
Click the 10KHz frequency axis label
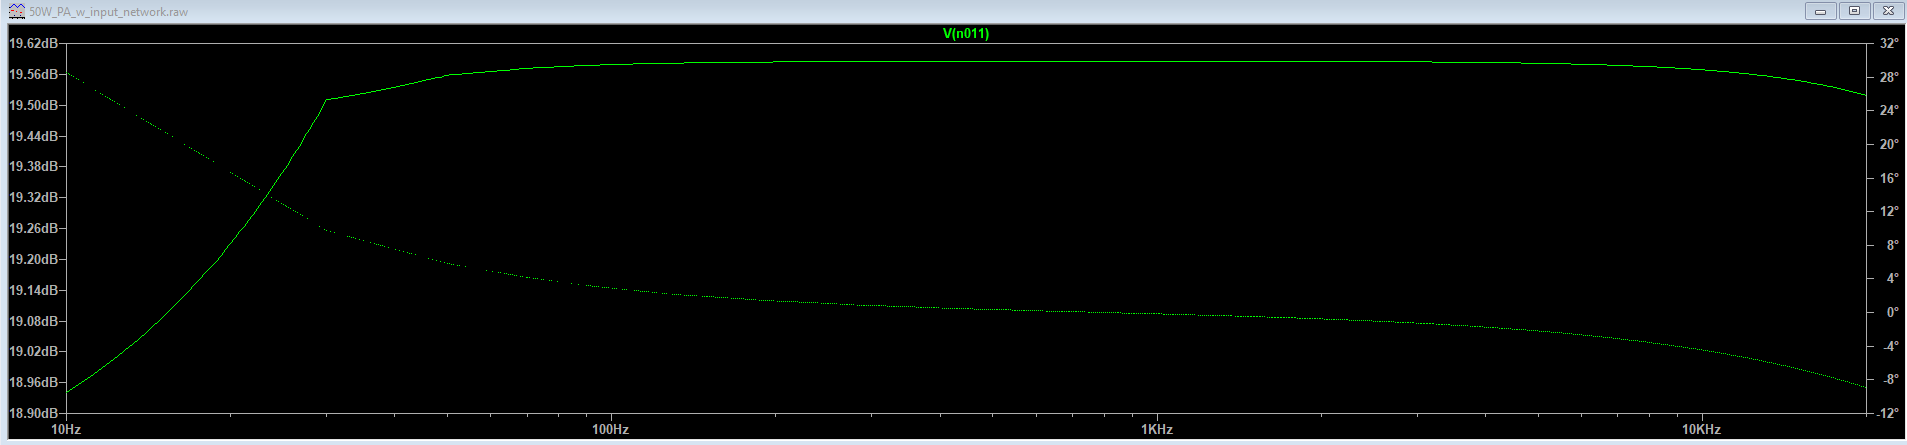click(1701, 429)
